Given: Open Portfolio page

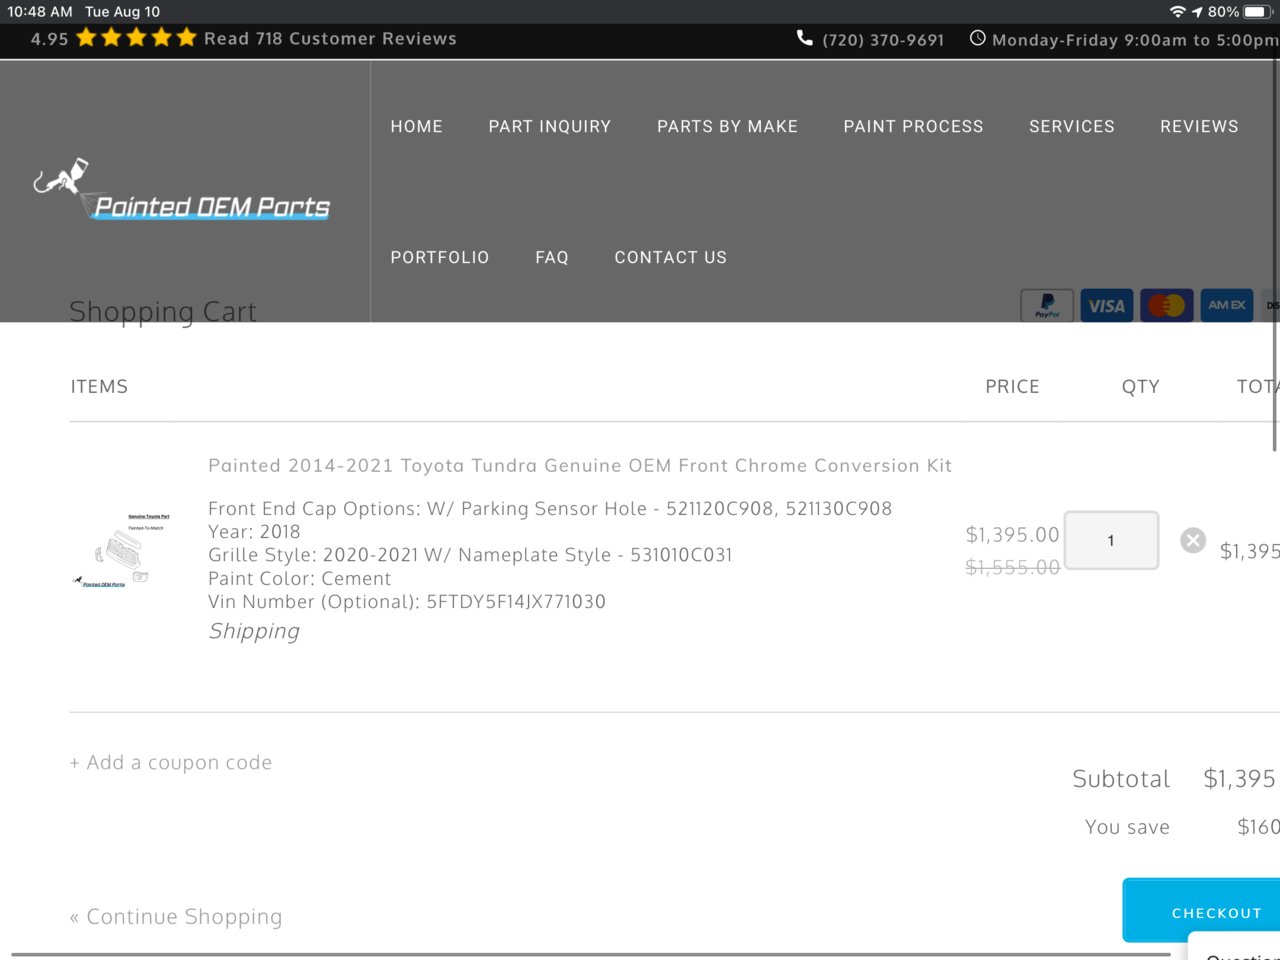Looking at the screenshot, I should coord(440,258).
